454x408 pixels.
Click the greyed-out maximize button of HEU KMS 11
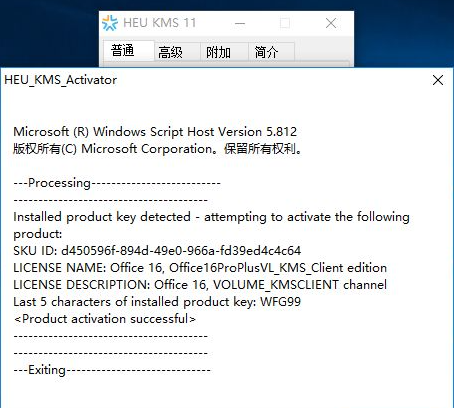[x=285, y=23]
